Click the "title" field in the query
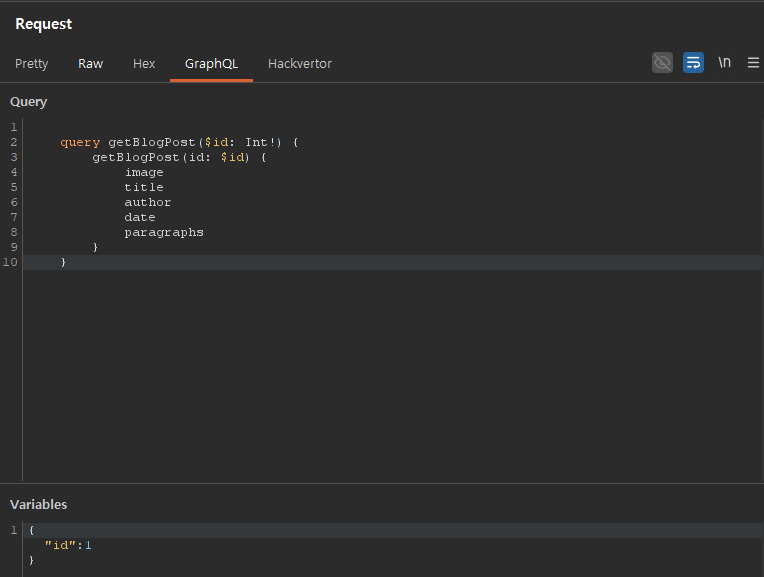764x577 pixels. click(144, 187)
